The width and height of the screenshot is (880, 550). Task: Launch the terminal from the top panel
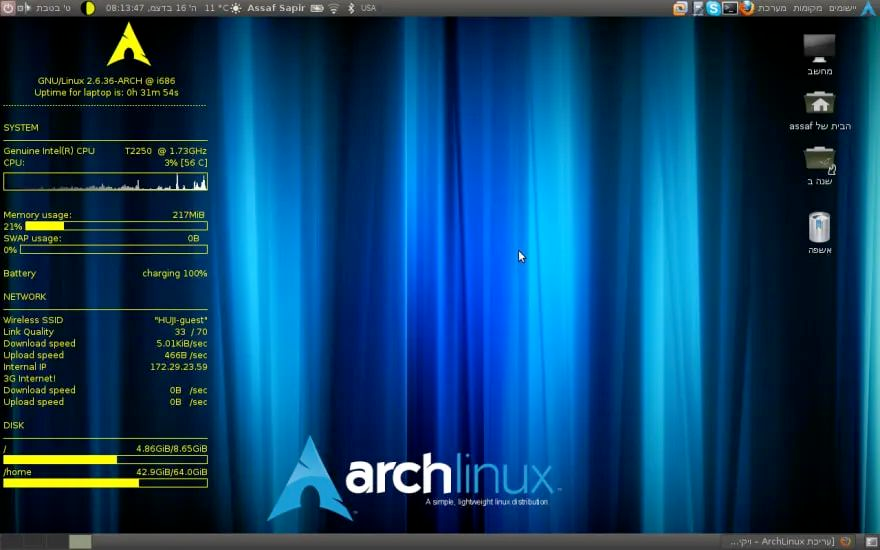click(730, 8)
